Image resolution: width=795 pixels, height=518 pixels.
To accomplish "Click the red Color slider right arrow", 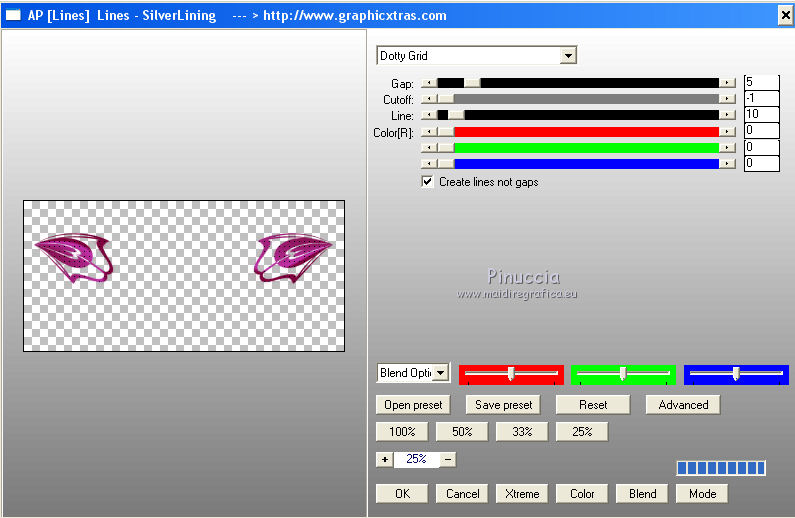I will pyautogui.click(x=727, y=132).
